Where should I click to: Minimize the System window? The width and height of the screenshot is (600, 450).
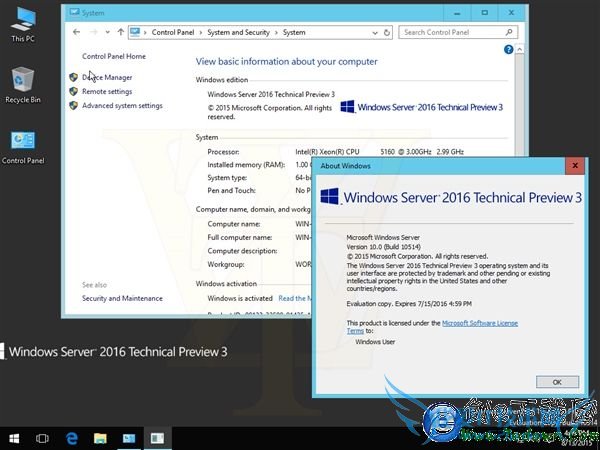[457, 13]
